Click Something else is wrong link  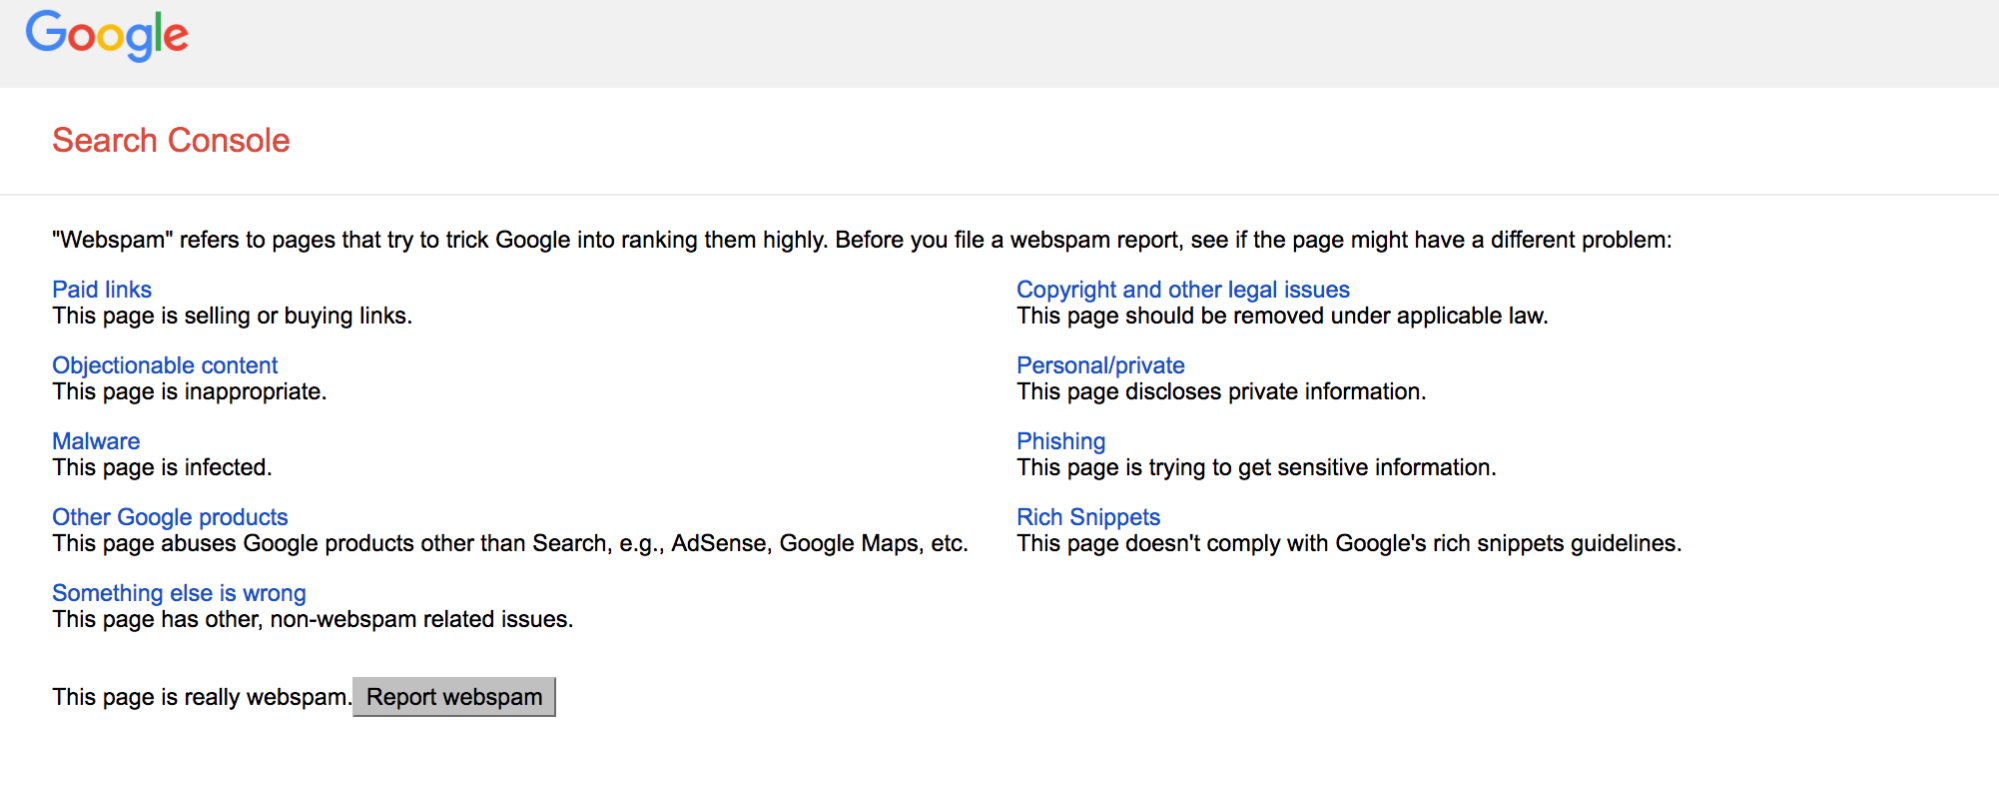coord(179,594)
